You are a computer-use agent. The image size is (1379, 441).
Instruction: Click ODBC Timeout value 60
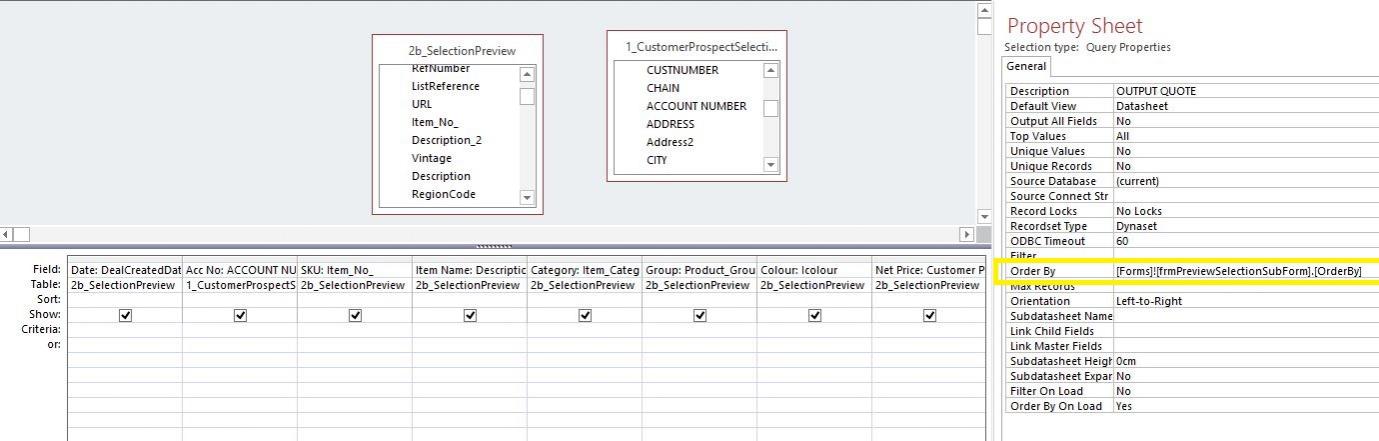point(1246,241)
